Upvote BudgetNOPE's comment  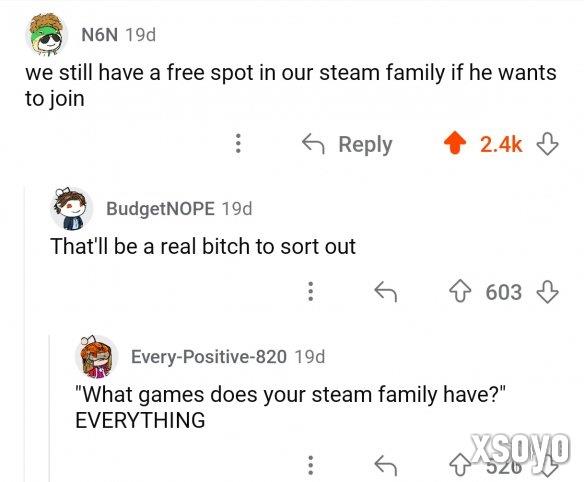[460, 291]
